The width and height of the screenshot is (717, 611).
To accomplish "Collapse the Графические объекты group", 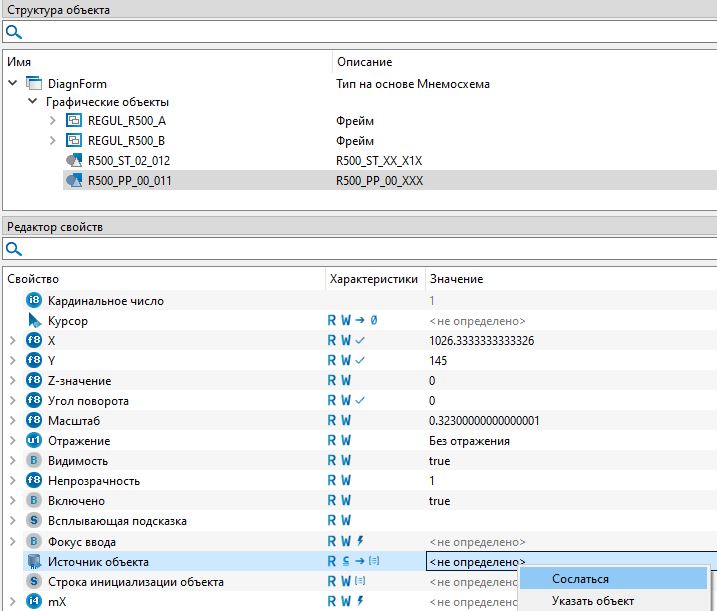I will (x=33, y=102).
